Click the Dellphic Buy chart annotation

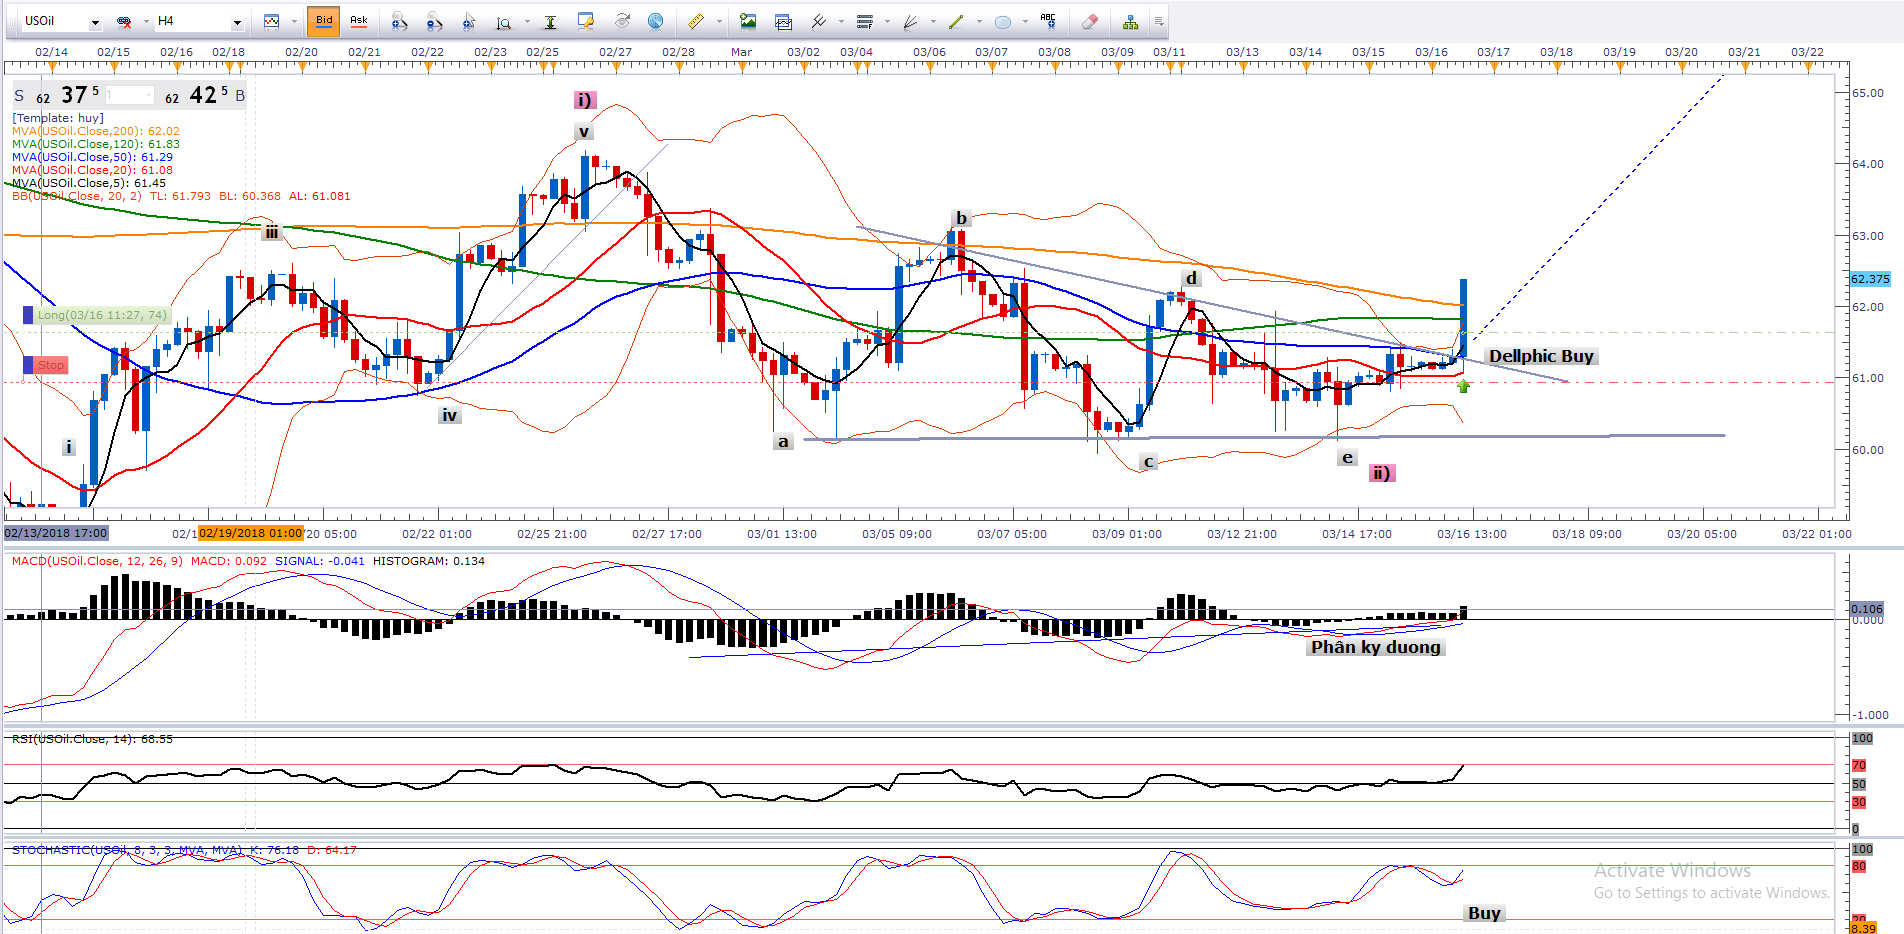point(1540,356)
